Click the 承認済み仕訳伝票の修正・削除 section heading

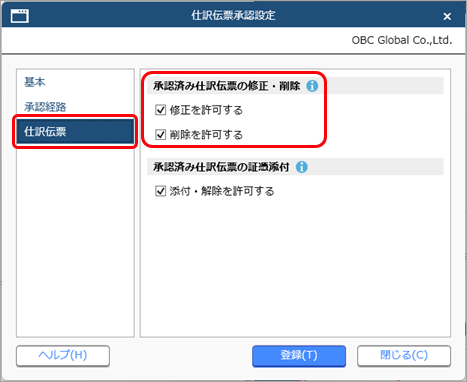pyautogui.click(x=227, y=86)
